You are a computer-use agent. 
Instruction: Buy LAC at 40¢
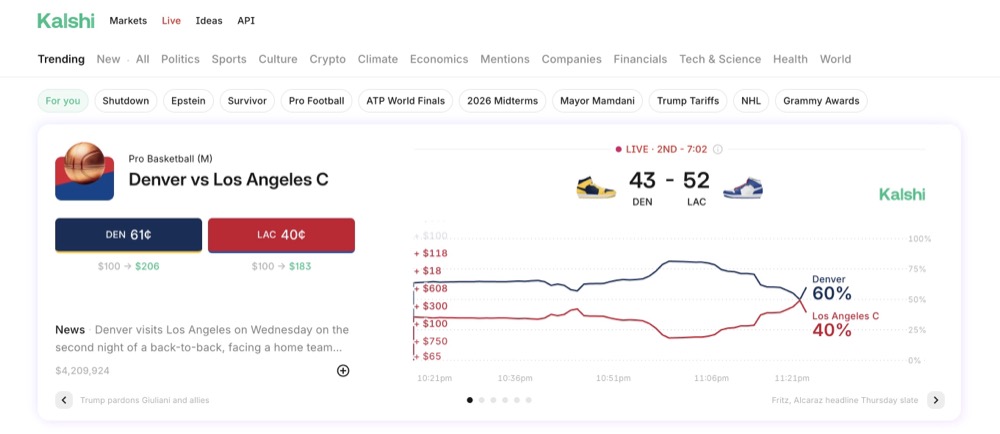(x=281, y=235)
